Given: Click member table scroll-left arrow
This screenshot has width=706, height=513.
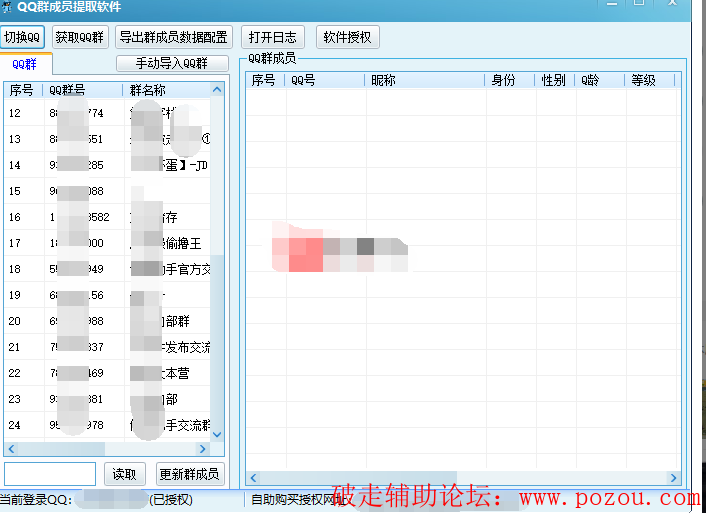Looking at the screenshot, I should click(253, 477).
